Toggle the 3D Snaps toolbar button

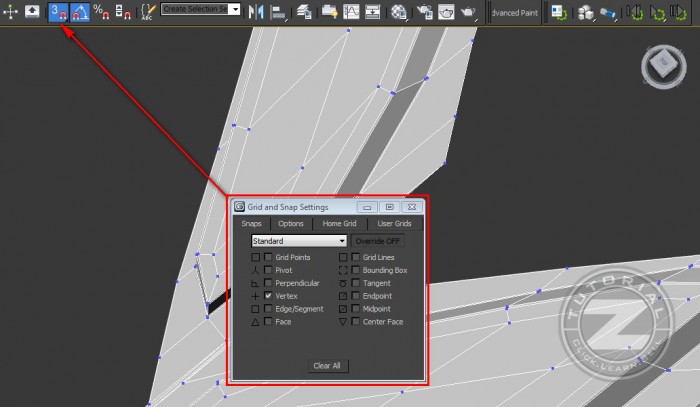58,12
